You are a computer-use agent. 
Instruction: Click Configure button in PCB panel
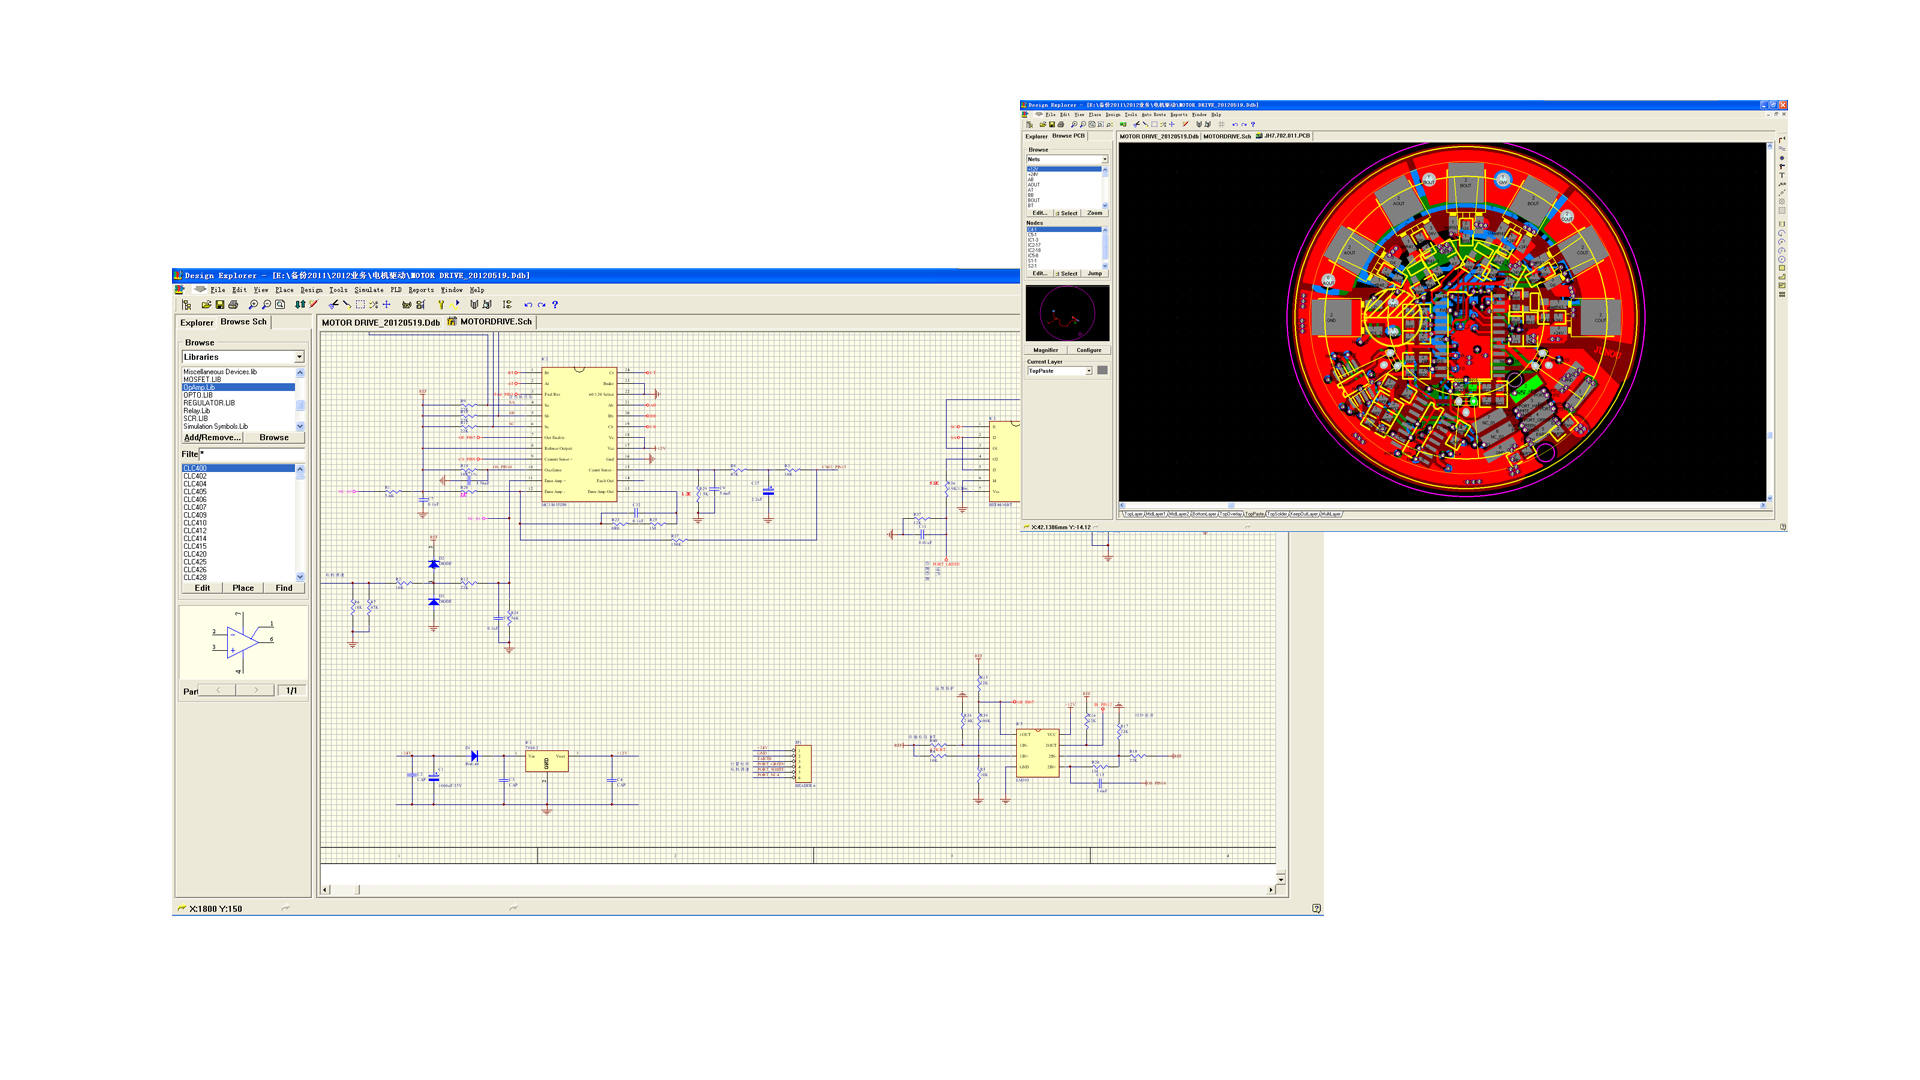[x=1089, y=350]
